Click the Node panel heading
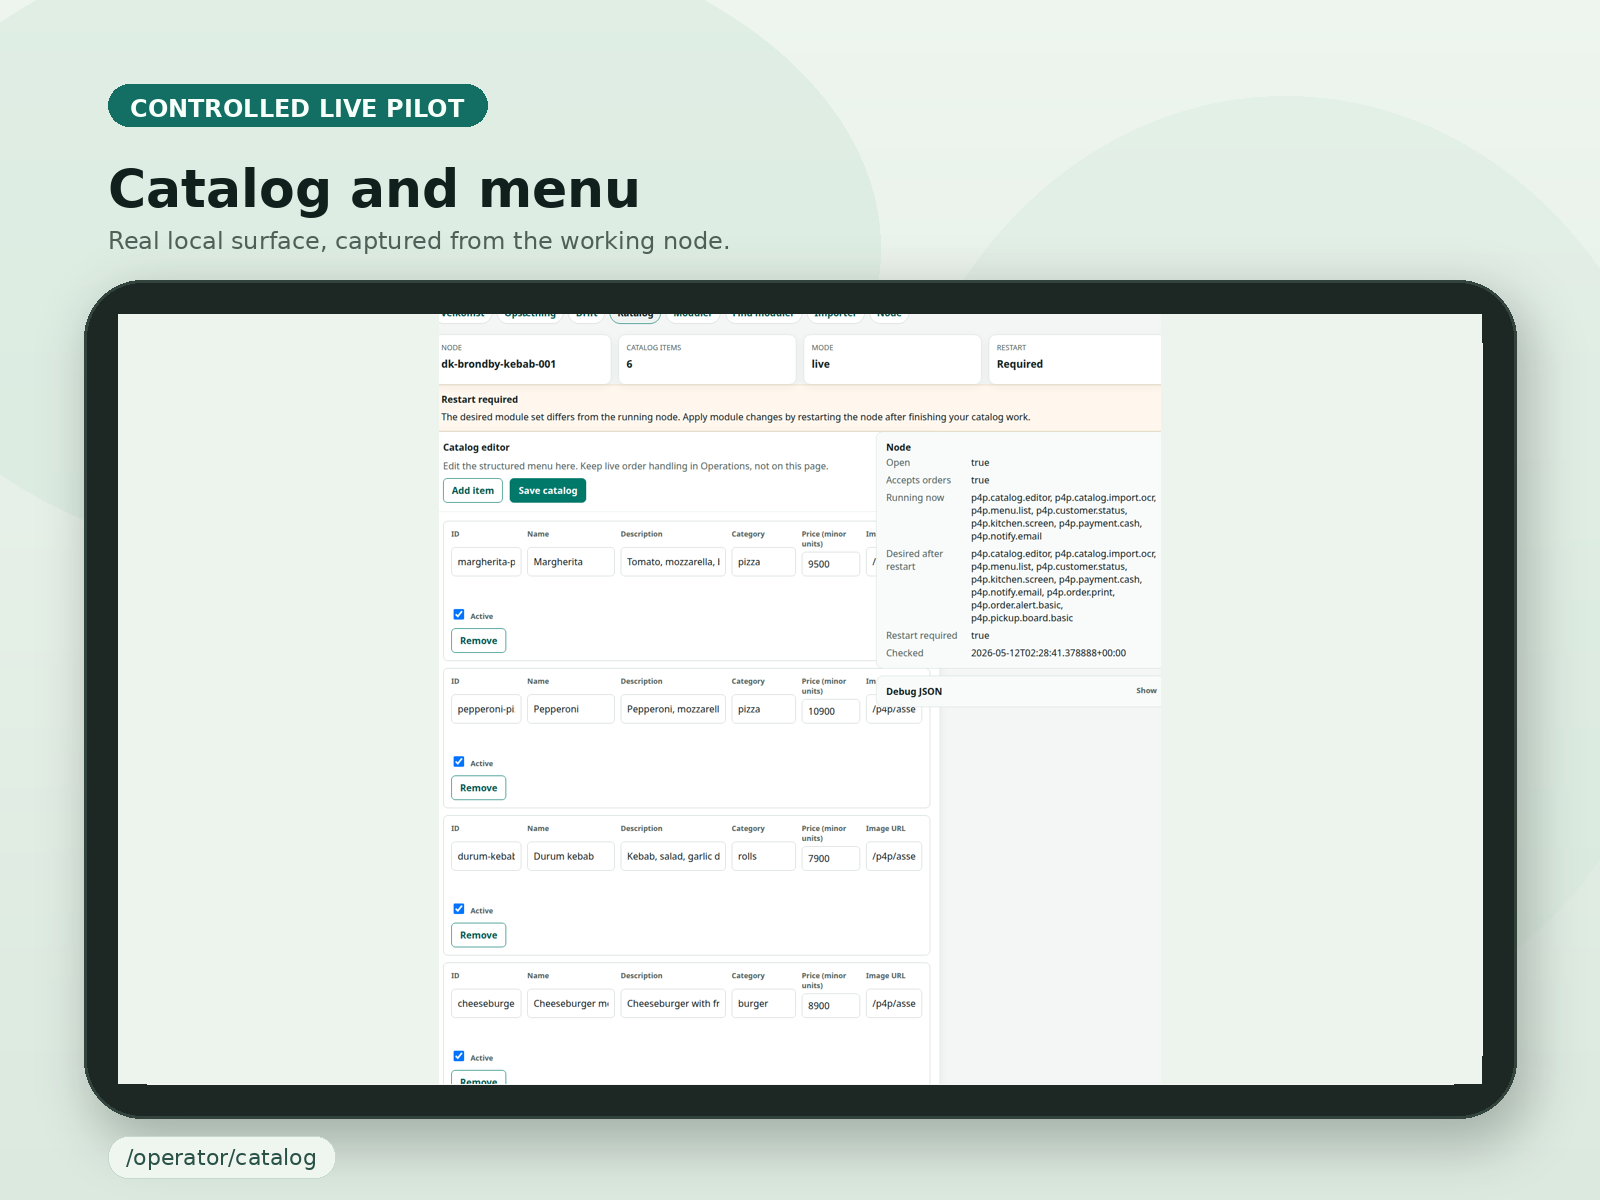The image size is (1600, 1200). 898,447
